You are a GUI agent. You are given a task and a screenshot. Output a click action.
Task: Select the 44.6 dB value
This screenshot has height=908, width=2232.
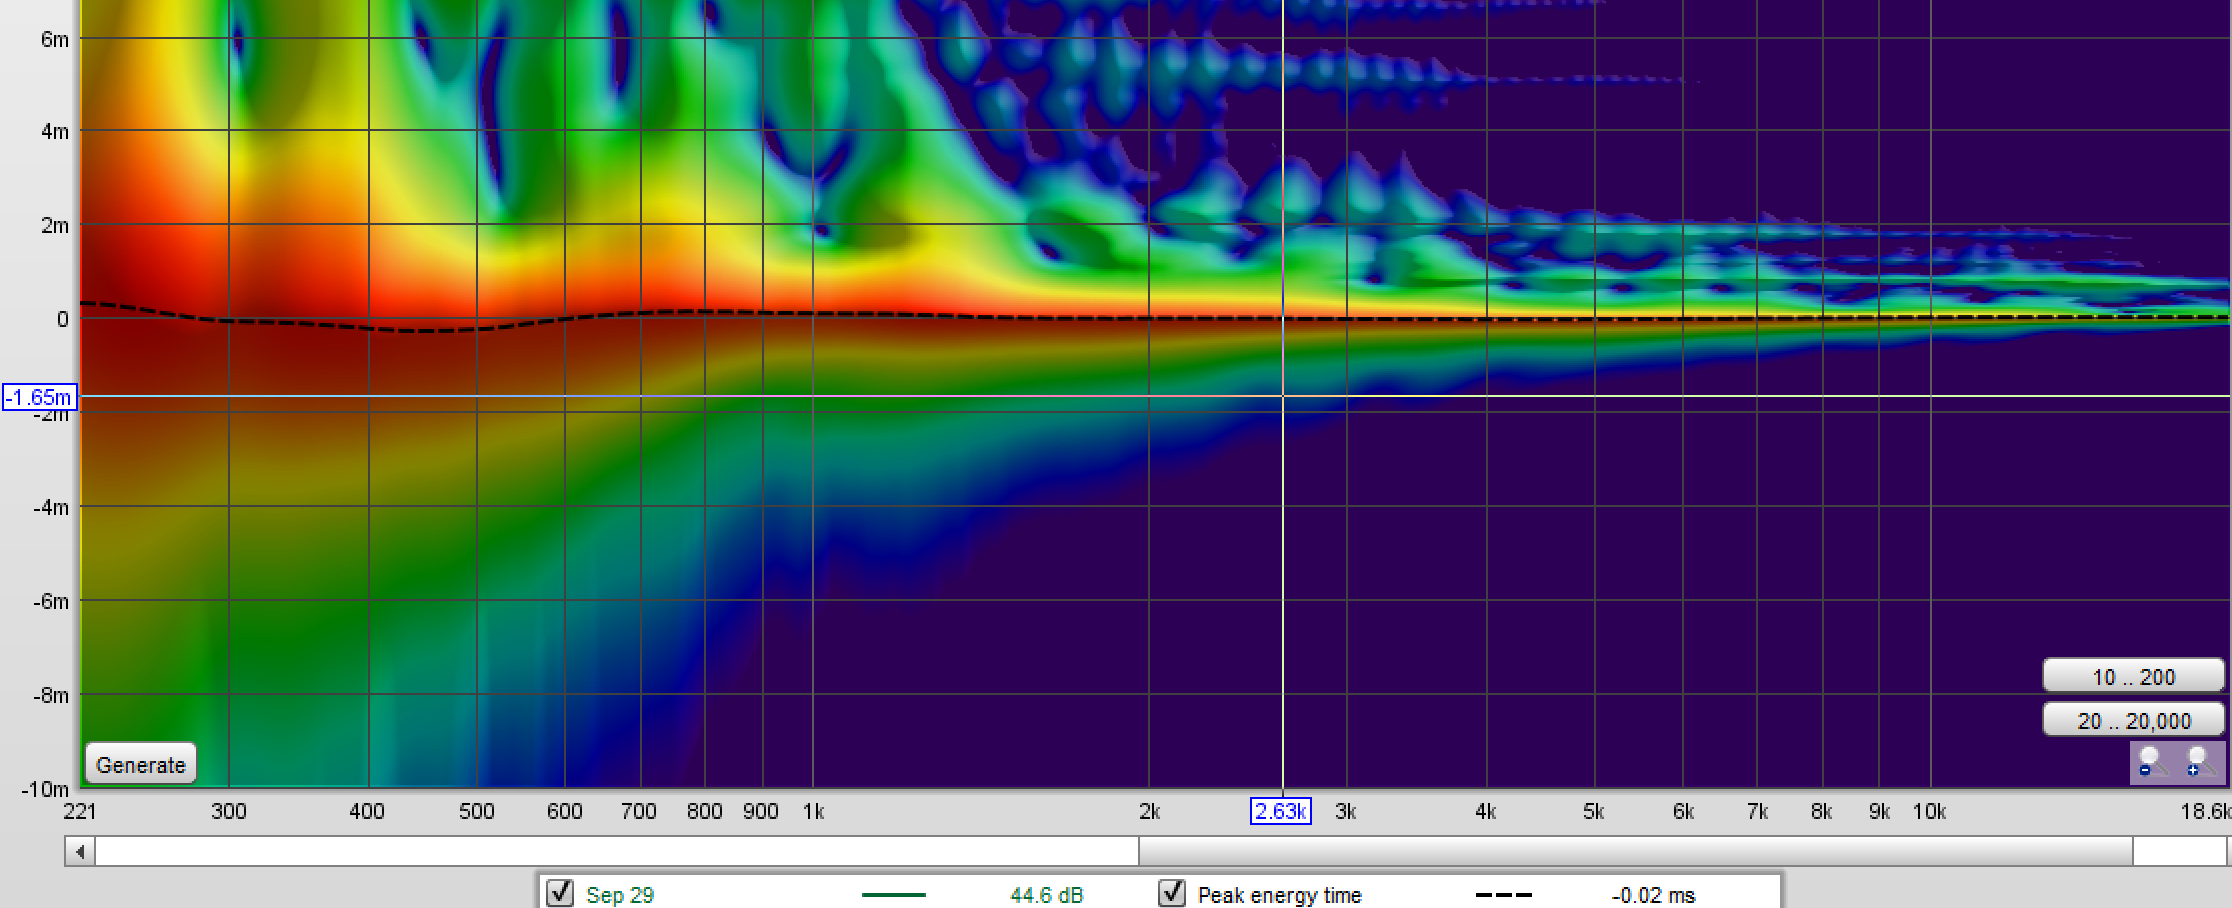click(1046, 895)
